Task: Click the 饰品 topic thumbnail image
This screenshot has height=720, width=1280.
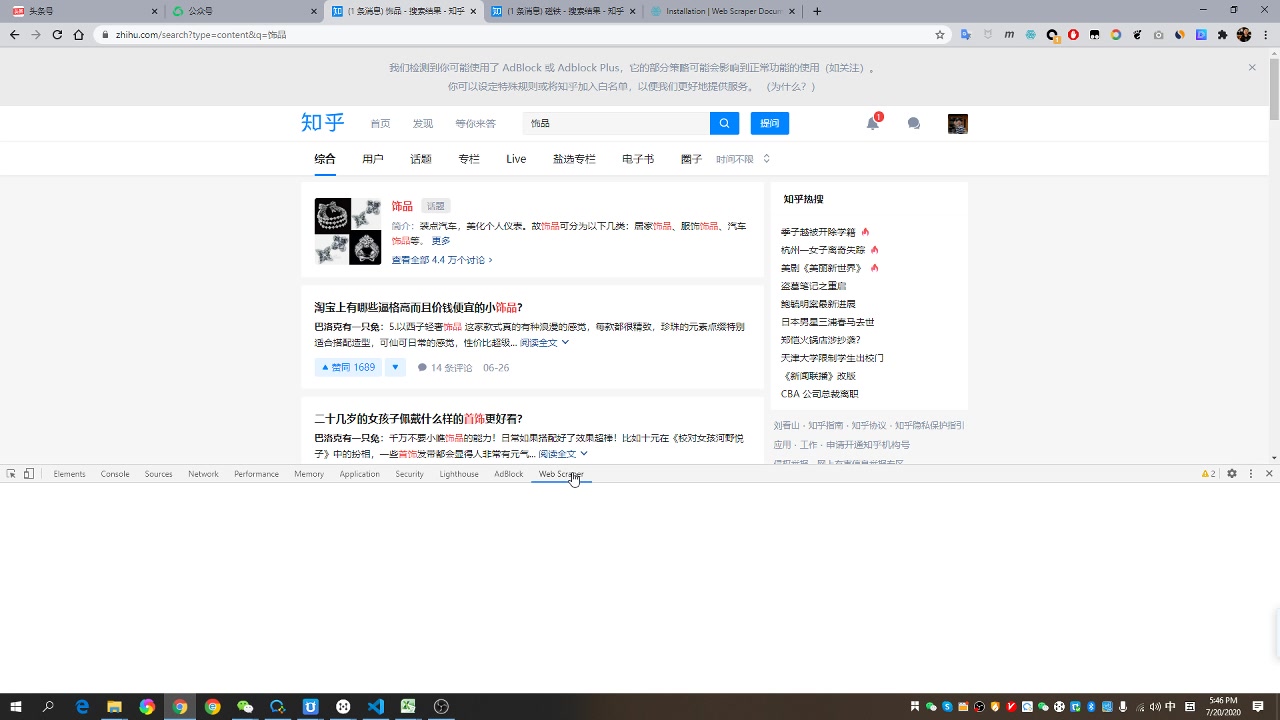Action: pyautogui.click(x=348, y=231)
